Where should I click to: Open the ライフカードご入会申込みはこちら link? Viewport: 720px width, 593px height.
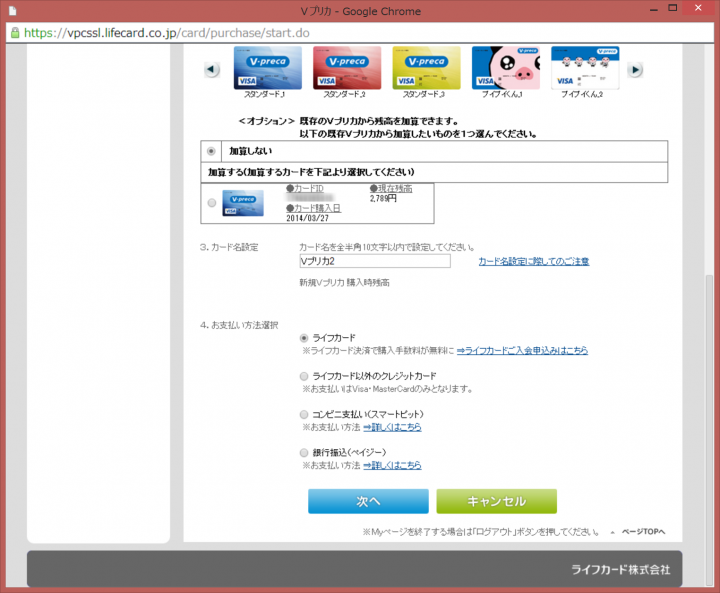[522, 350]
